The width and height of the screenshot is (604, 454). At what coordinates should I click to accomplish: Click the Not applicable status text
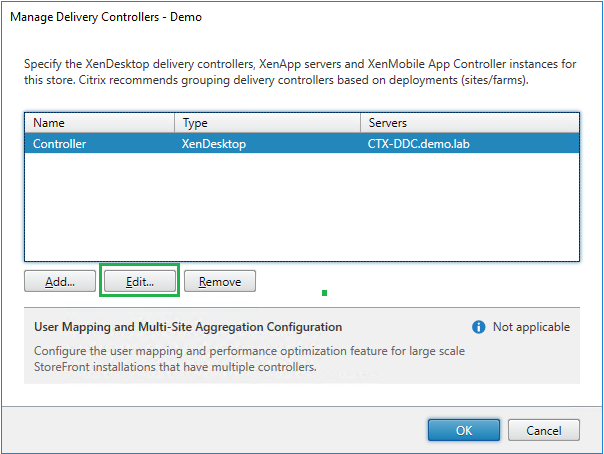[x=531, y=327]
